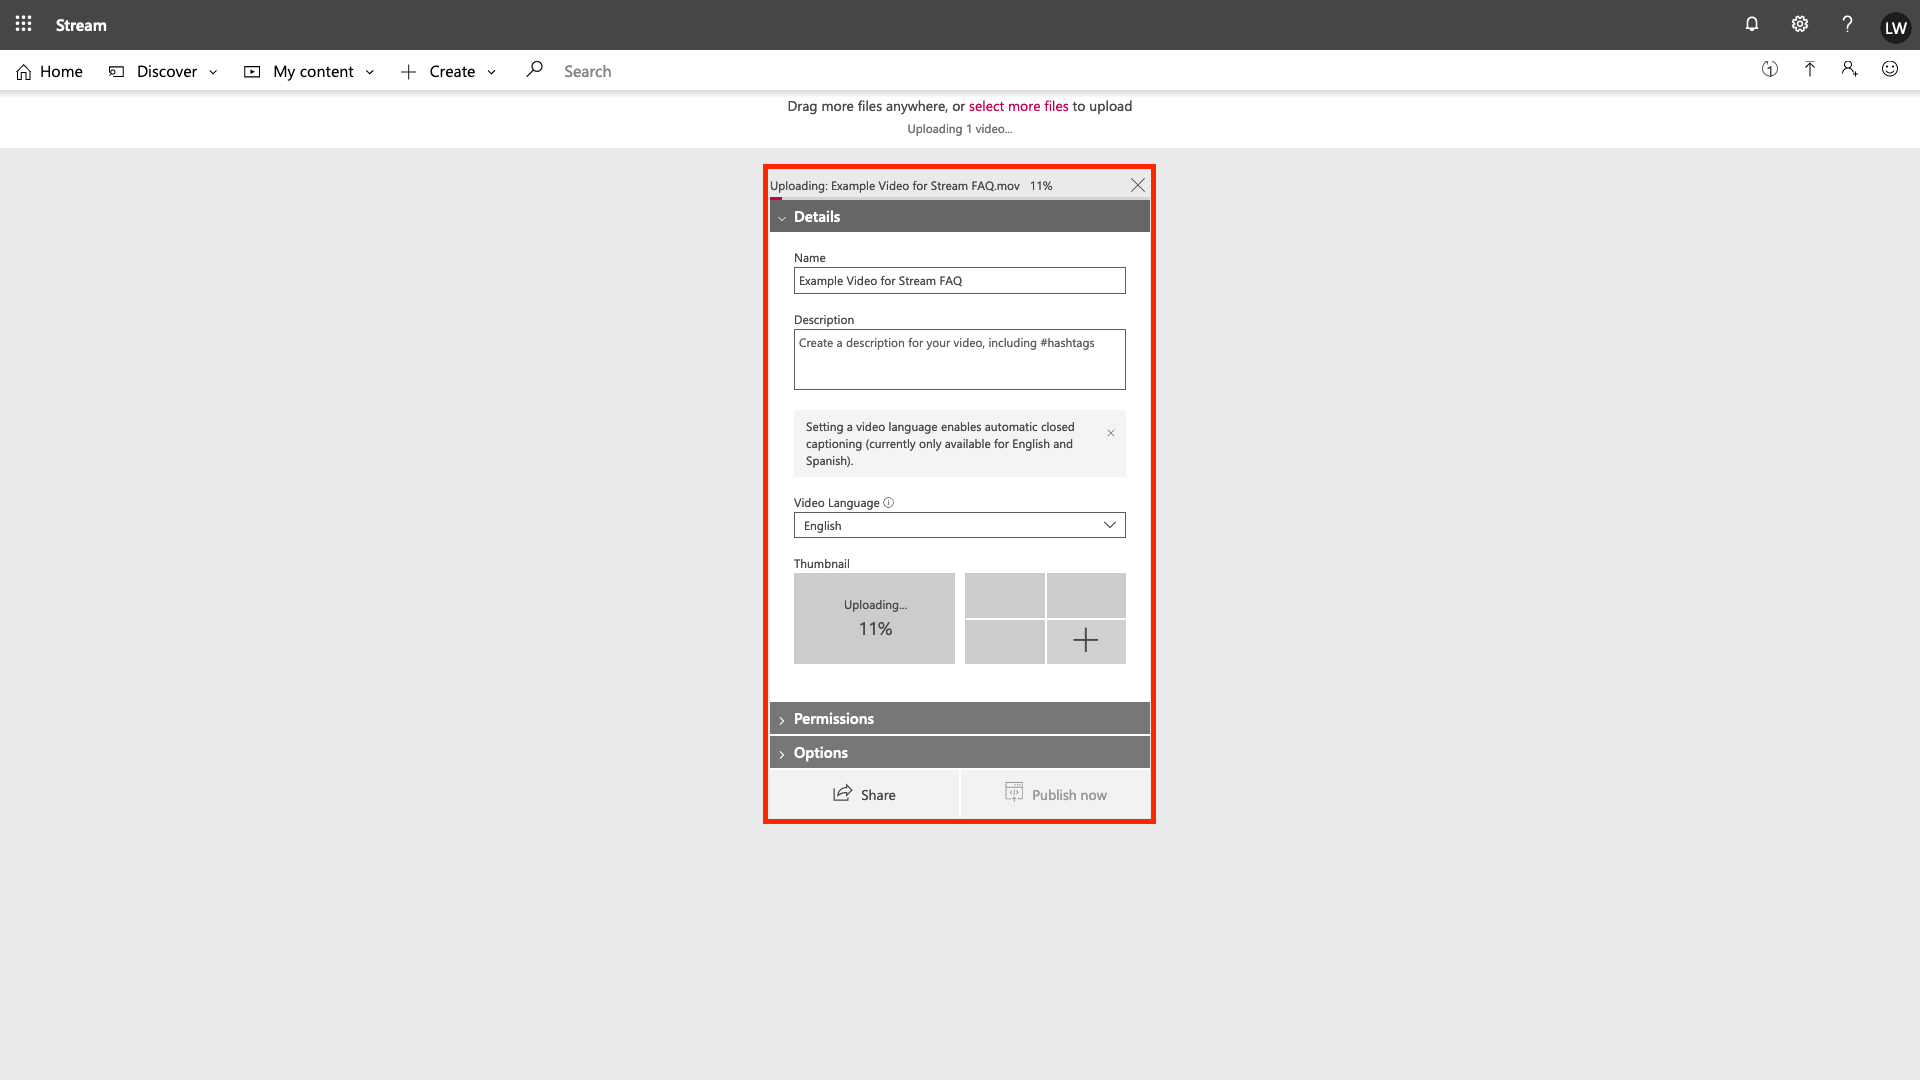Add a custom thumbnail with plus icon
This screenshot has width=1920, height=1080.
[x=1086, y=641]
